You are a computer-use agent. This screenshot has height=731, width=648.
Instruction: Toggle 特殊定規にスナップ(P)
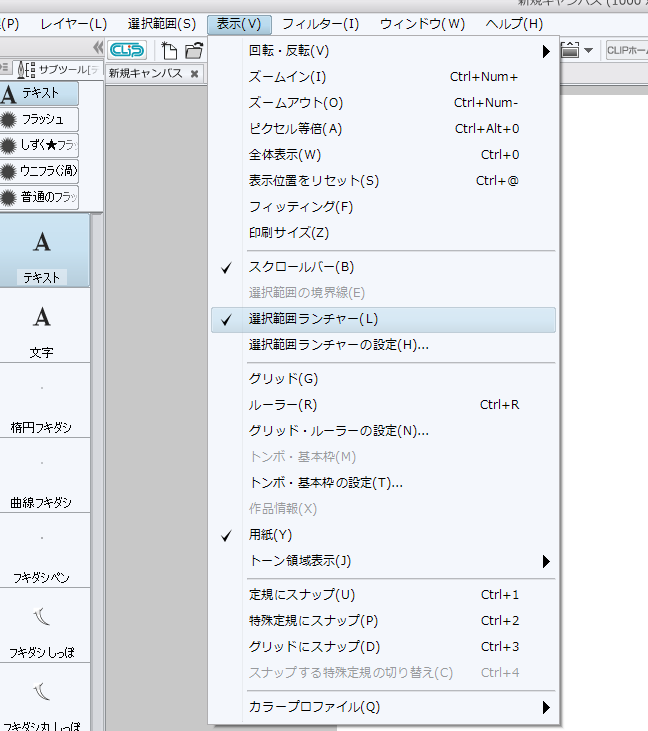tap(383, 621)
